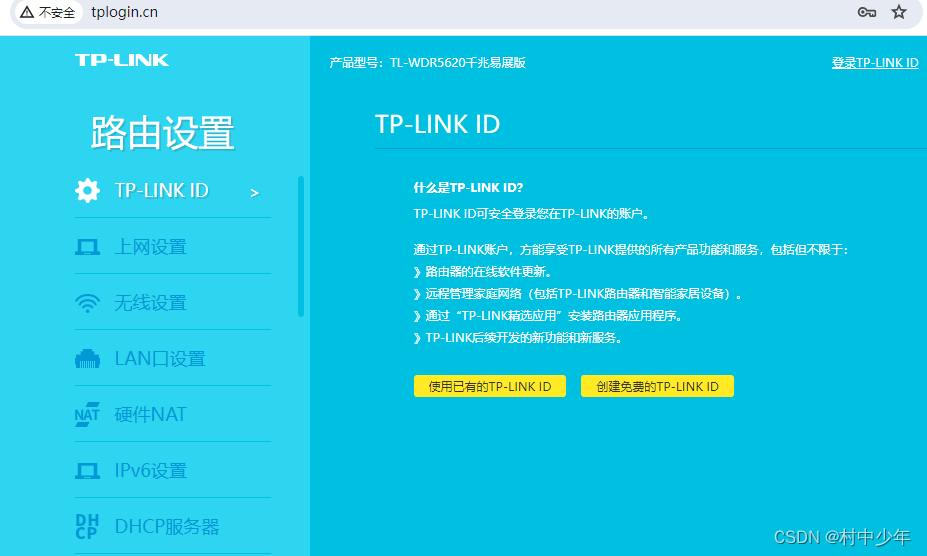Click the TP-LINK ID gear icon
The height and width of the screenshot is (556, 927).
click(x=87, y=190)
